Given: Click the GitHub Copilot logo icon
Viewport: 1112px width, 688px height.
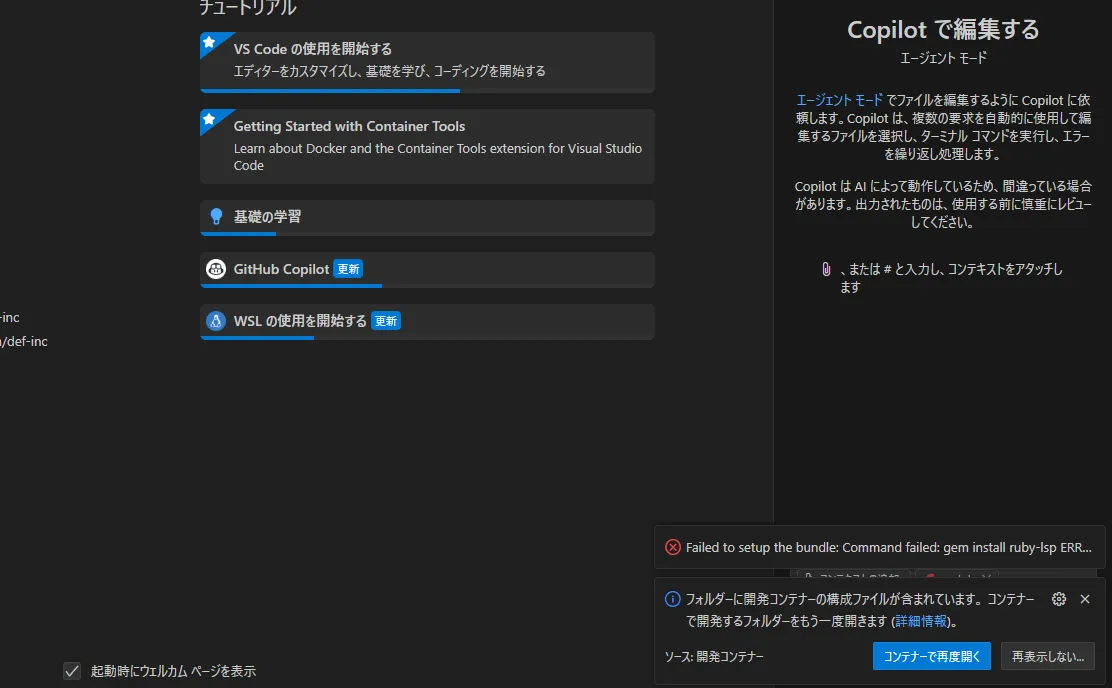Looking at the screenshot, I should pyautogui.click(x=216, y=269).
